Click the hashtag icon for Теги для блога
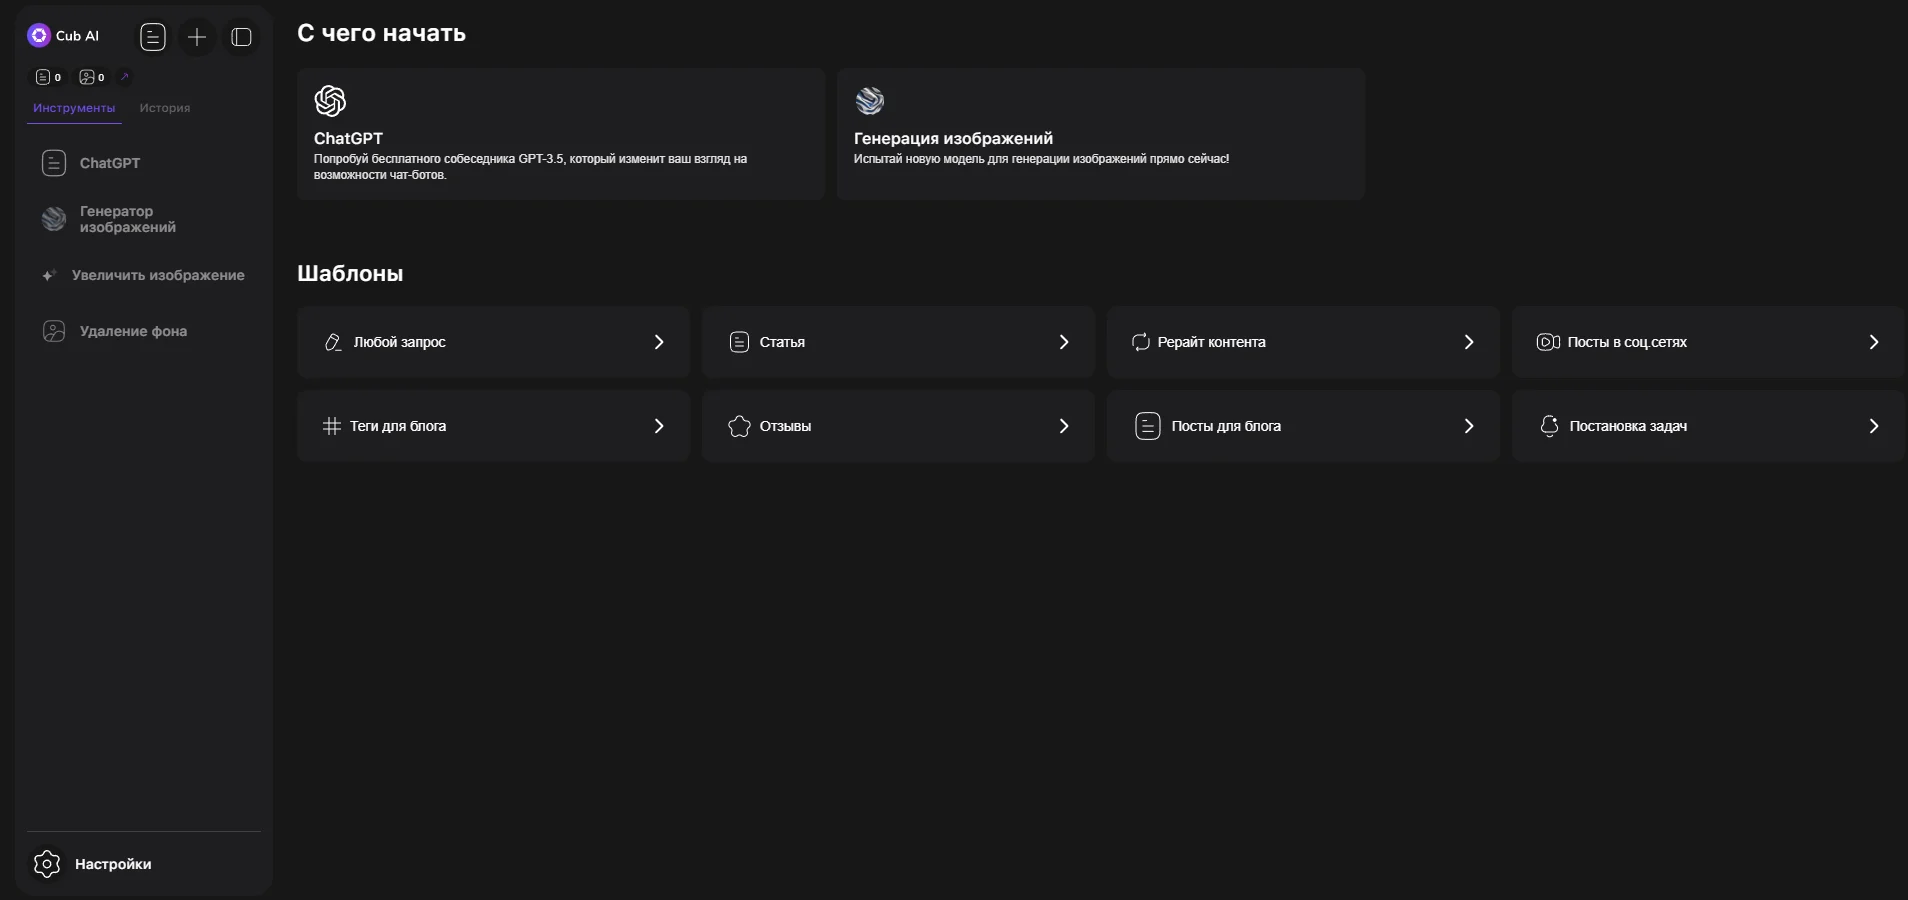The image size is (1908, 900). [x=332, y=426]
